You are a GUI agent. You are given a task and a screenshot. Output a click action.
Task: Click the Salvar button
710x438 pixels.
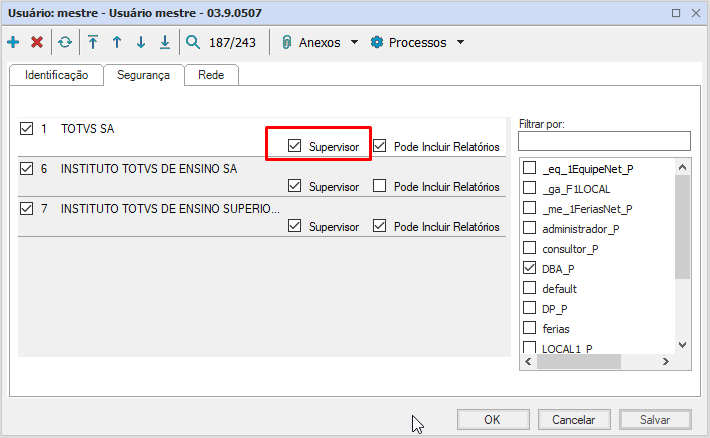click(x=655, y=420)
